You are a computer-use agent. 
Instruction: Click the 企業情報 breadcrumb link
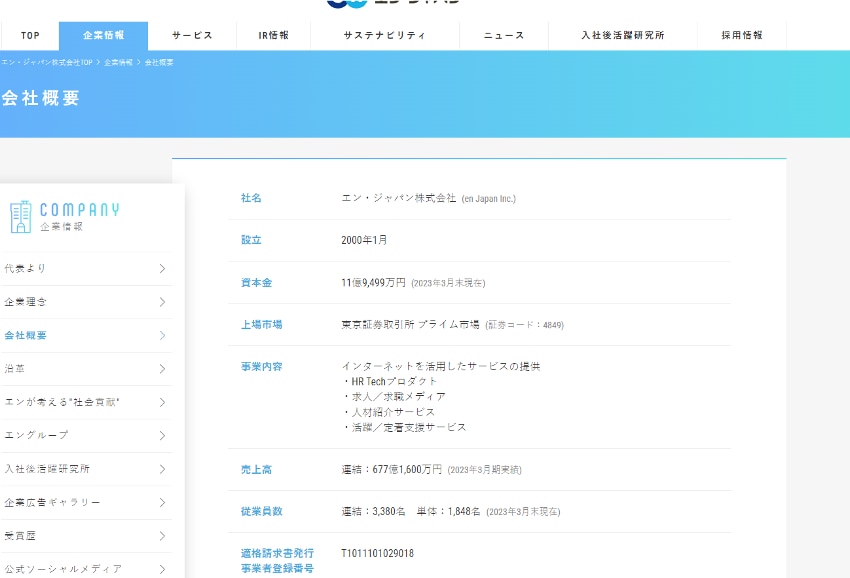(x=118, y=62)
